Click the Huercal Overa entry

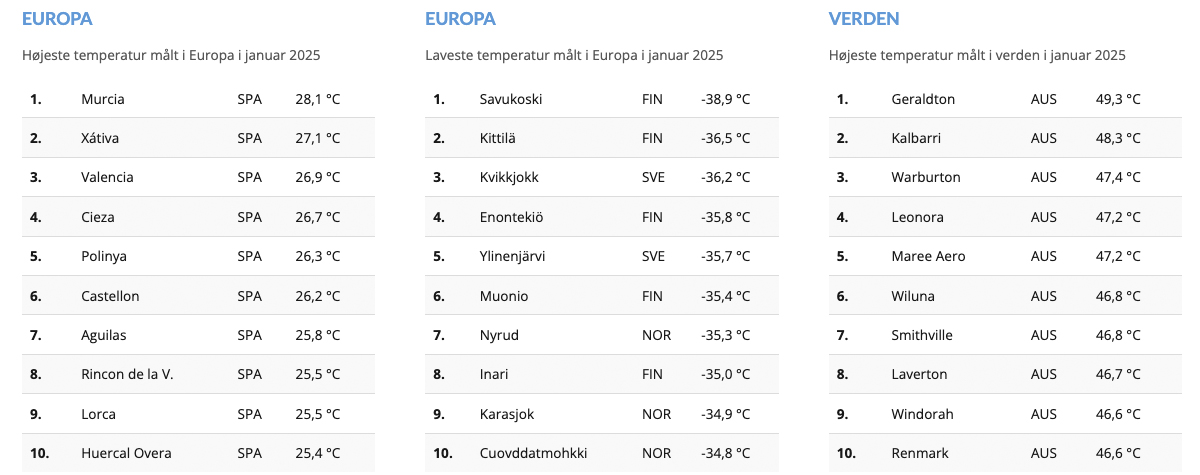(126, 453)
